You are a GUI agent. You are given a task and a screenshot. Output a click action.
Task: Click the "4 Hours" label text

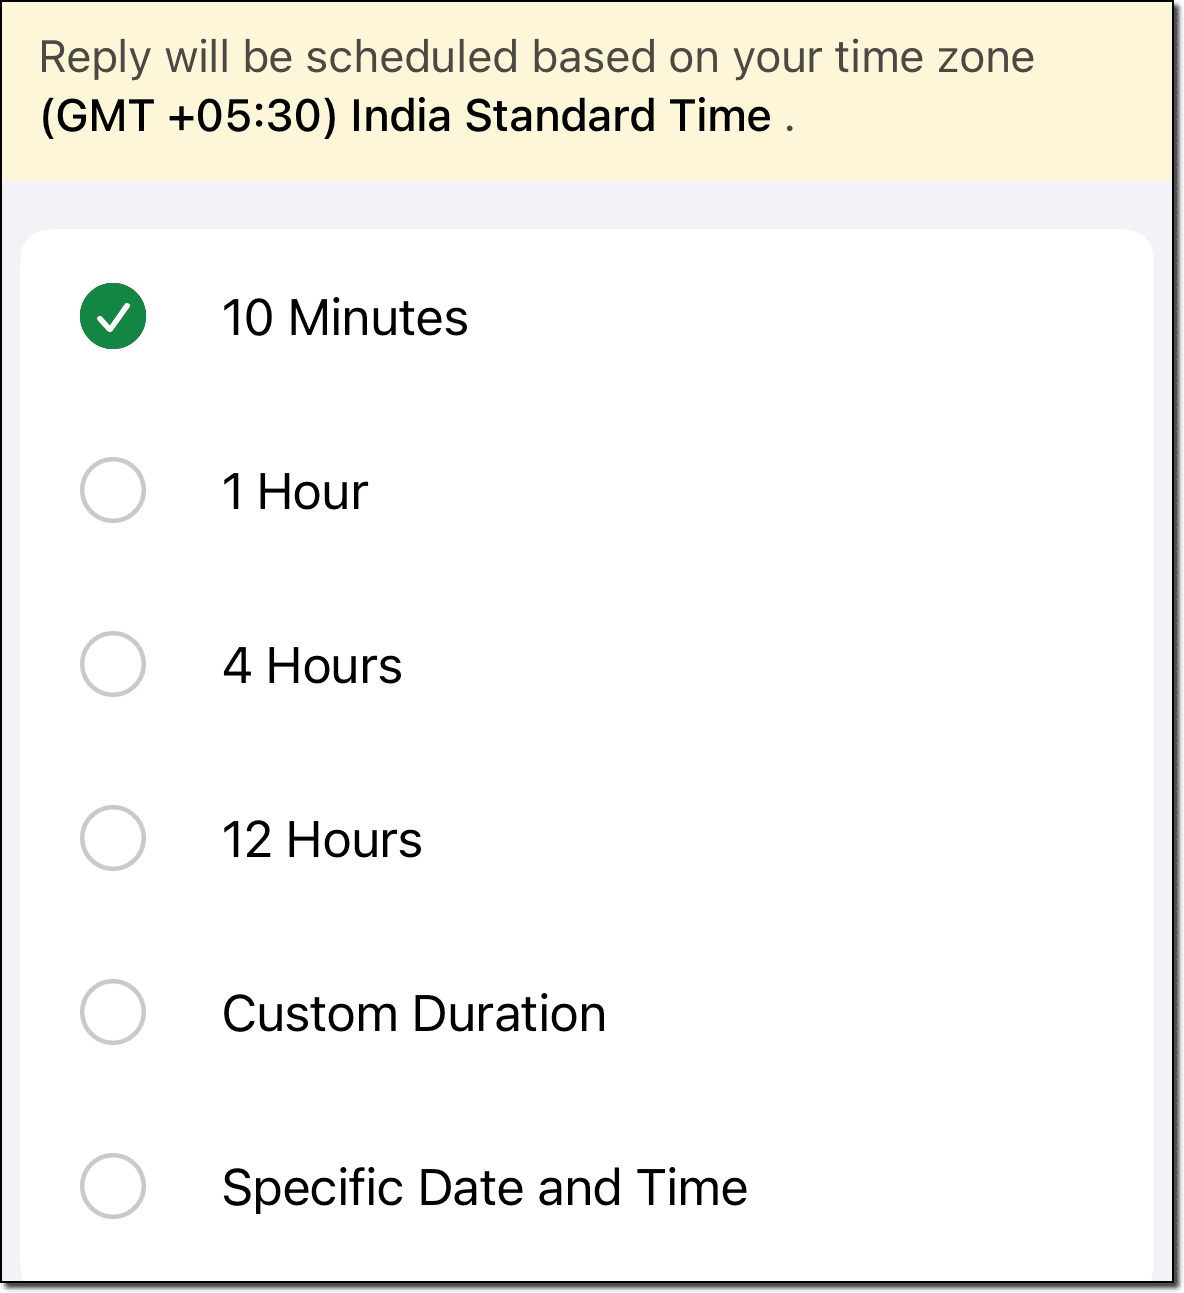(312, 666)
